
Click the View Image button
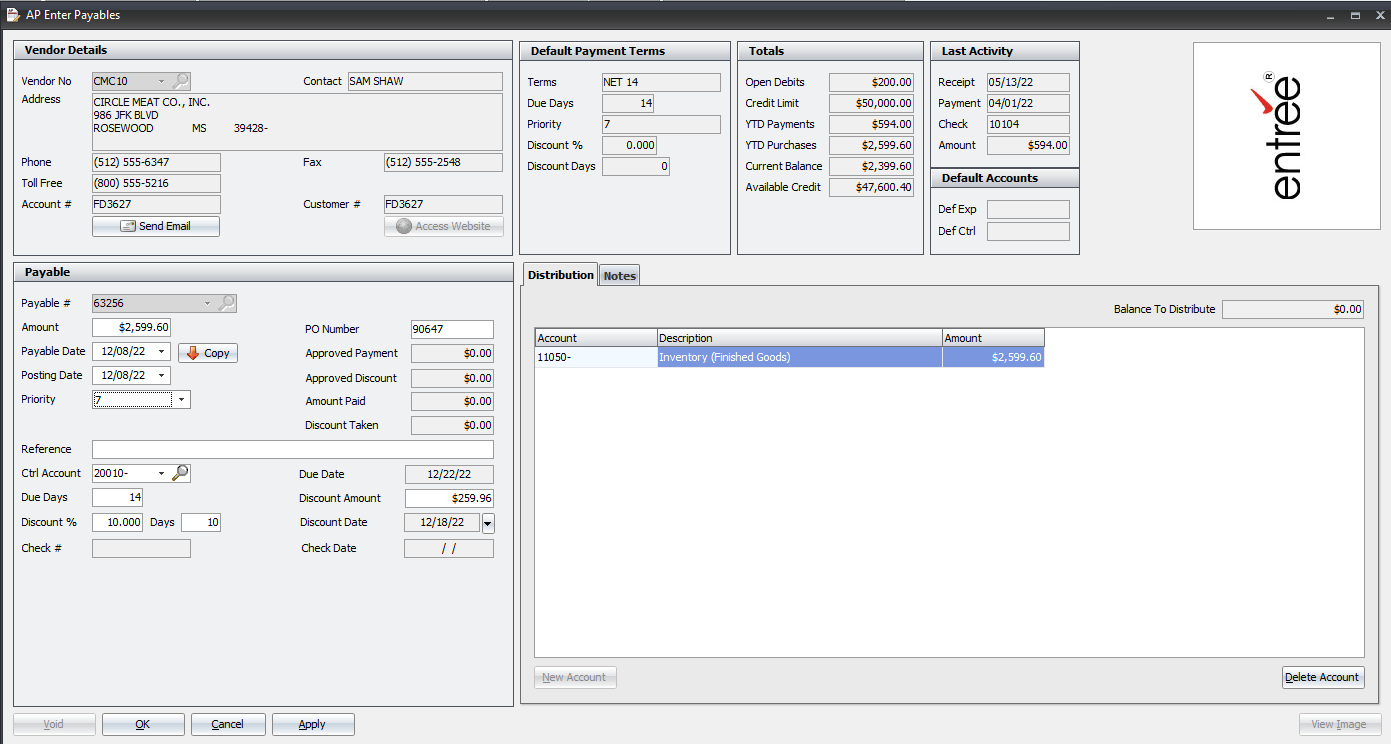click(x=1340, y=723)
